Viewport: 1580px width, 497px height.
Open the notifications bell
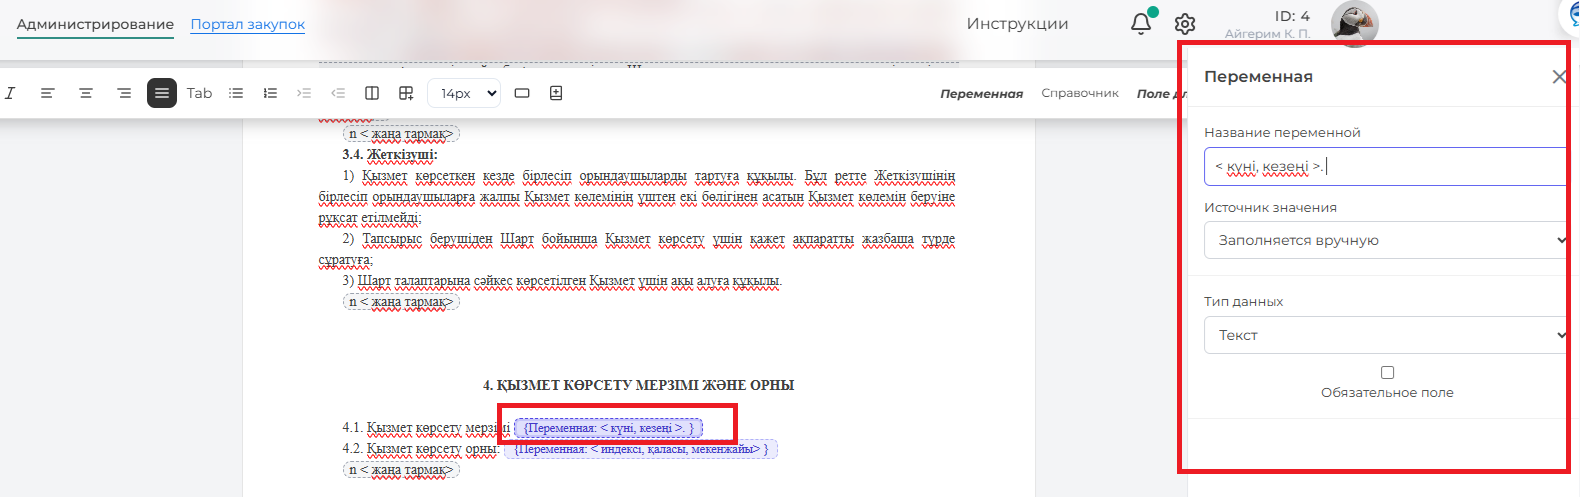(1140, 24)
